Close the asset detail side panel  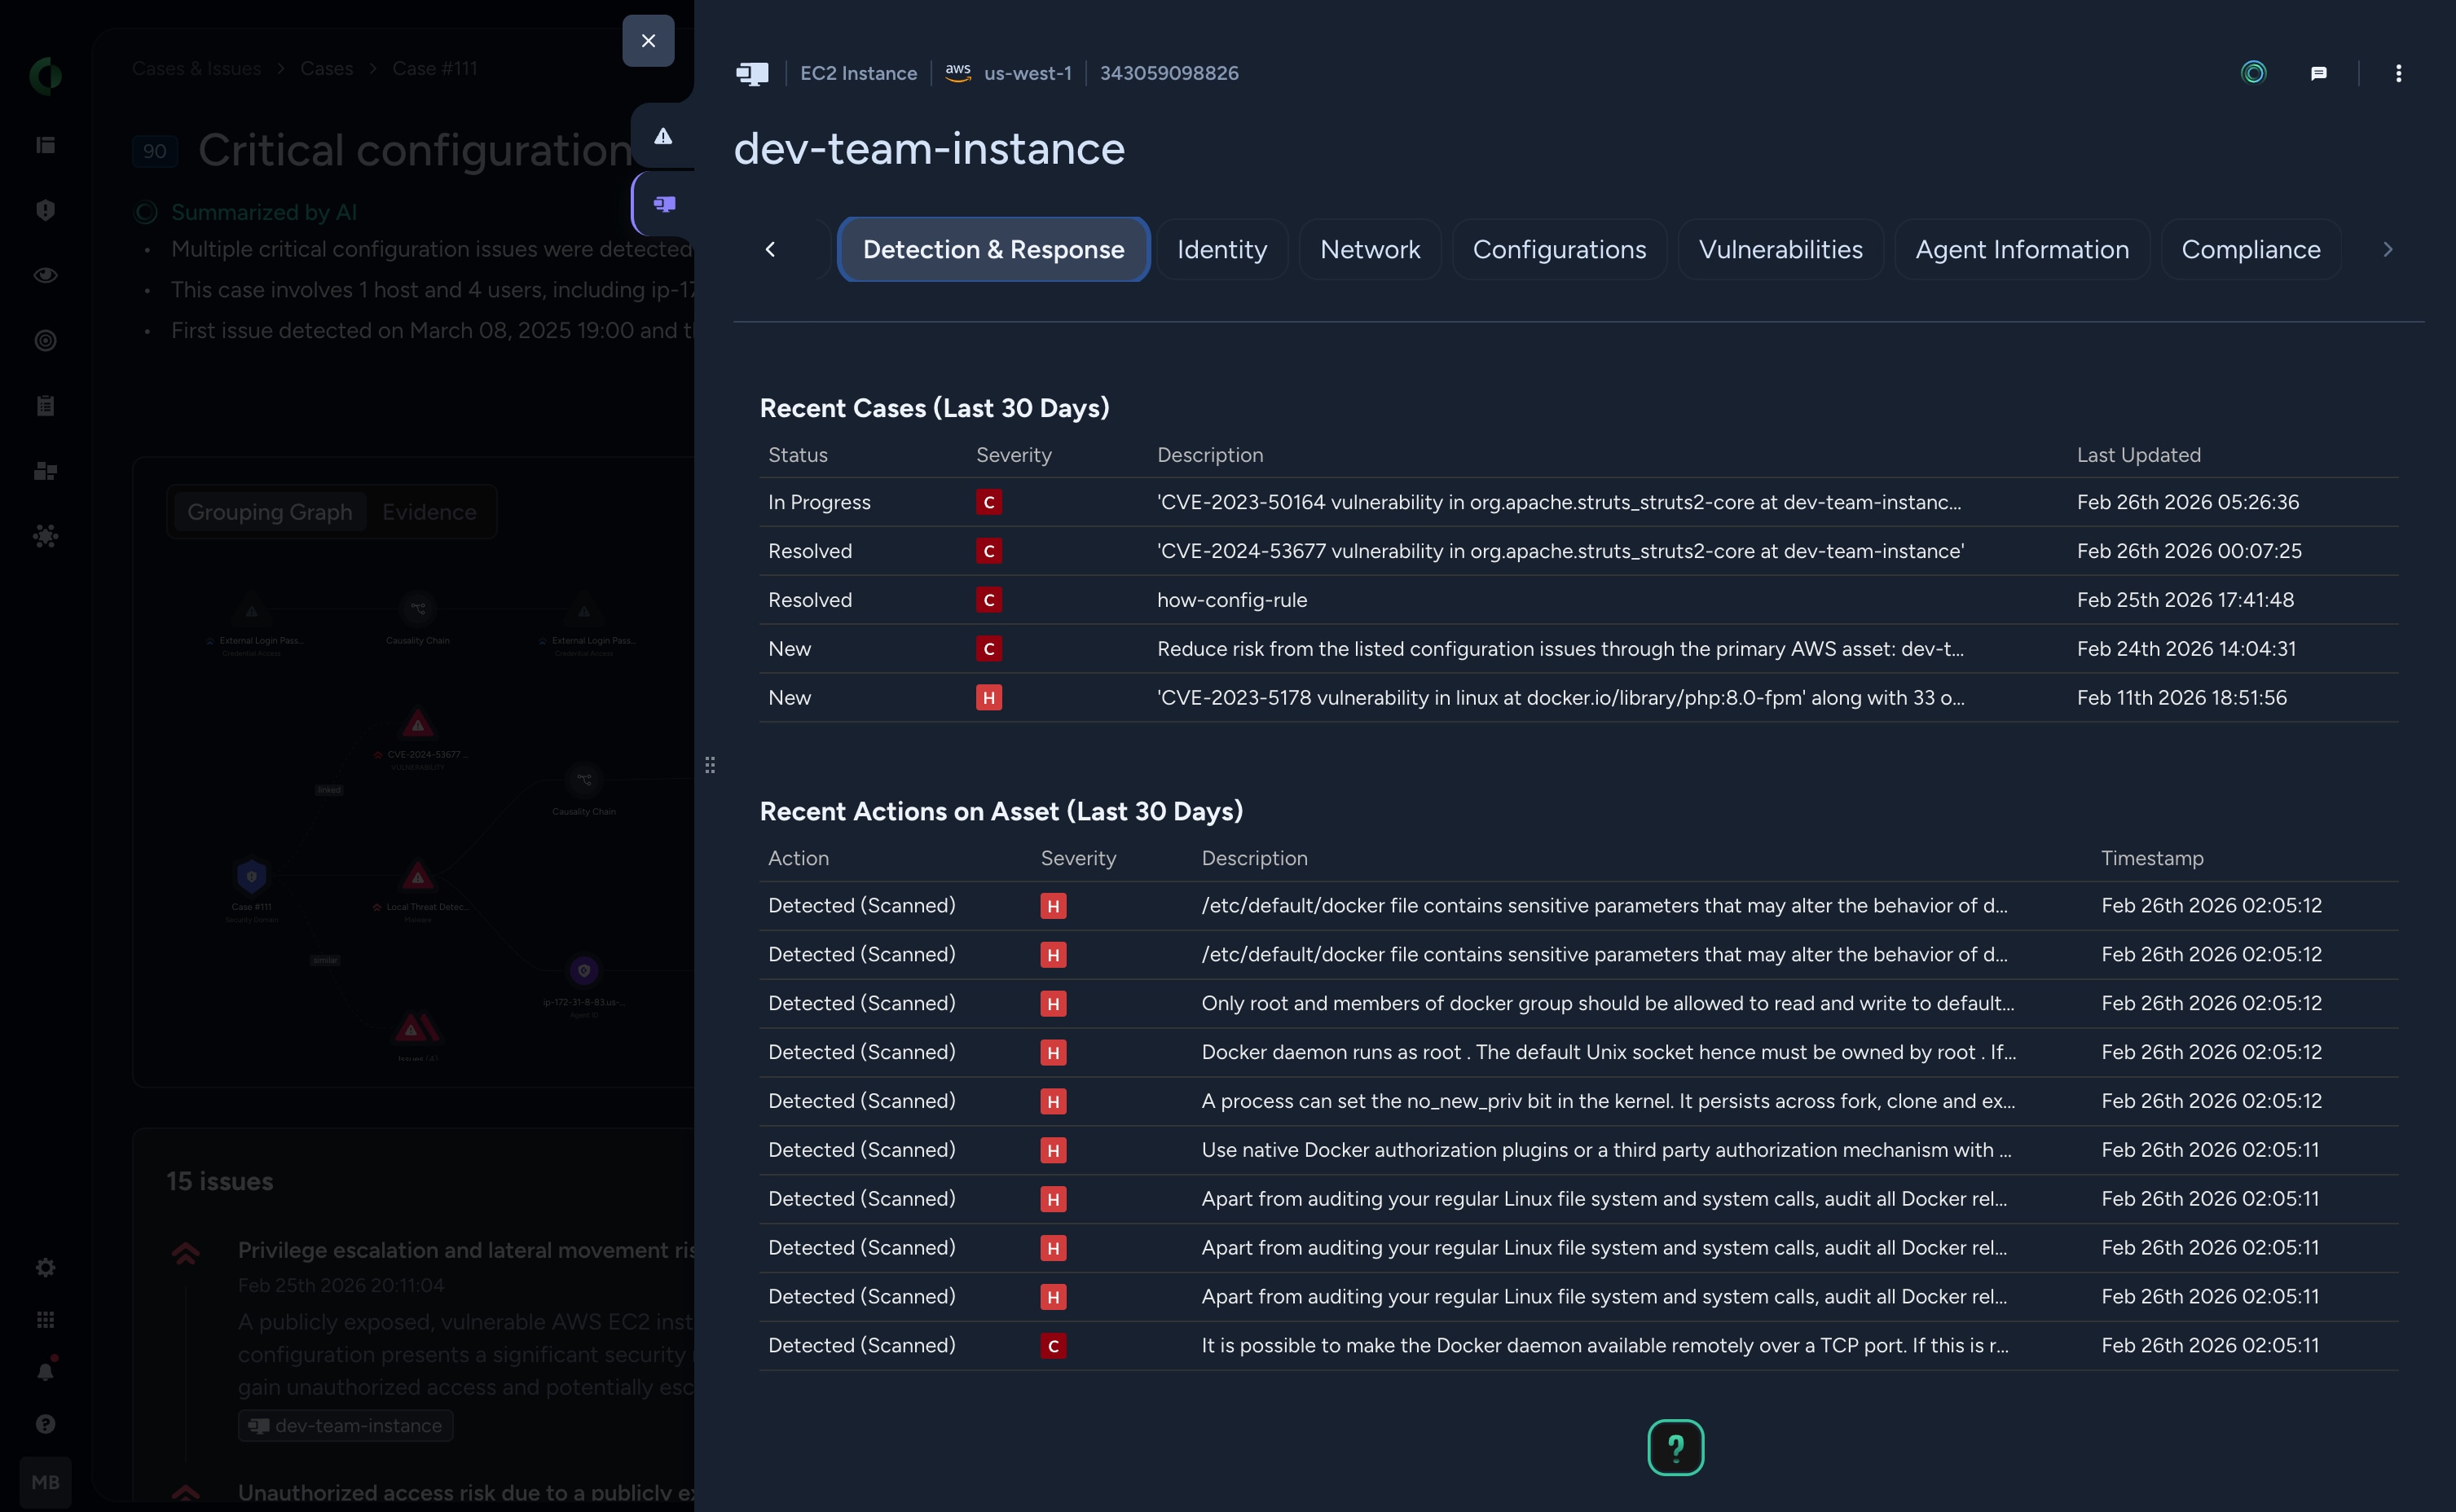click(648, 41)
